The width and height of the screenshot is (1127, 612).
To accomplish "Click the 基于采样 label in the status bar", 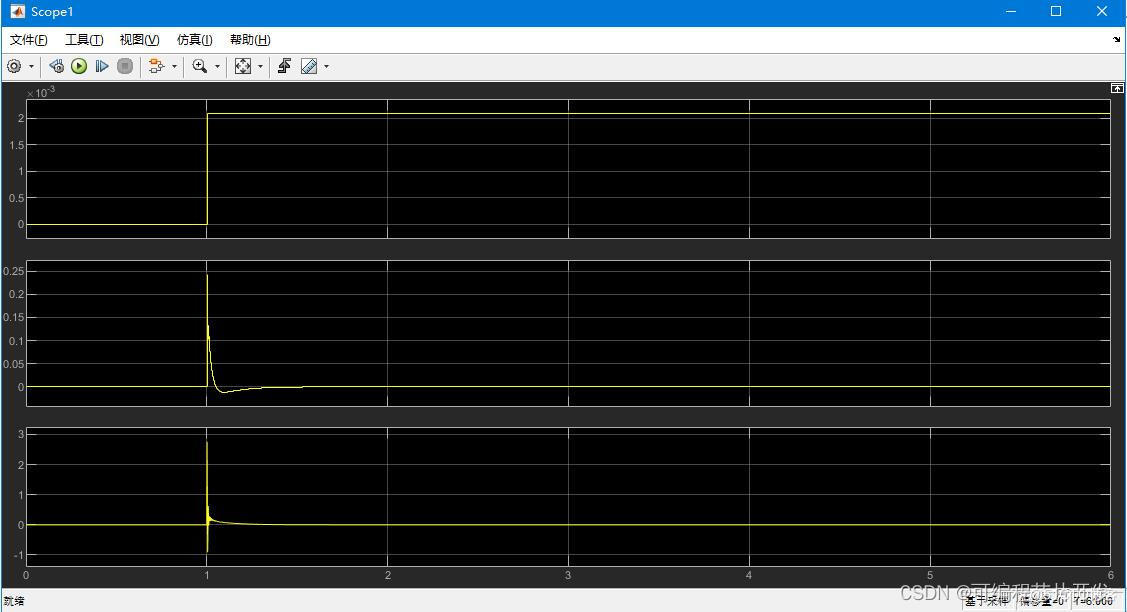I will [986, 600].
